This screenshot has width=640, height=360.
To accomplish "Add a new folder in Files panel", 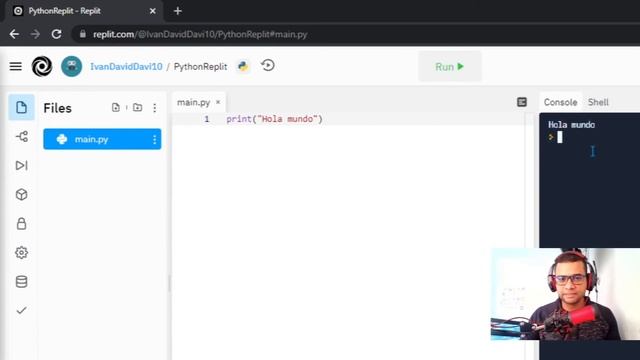I will (x=138, y=107).
